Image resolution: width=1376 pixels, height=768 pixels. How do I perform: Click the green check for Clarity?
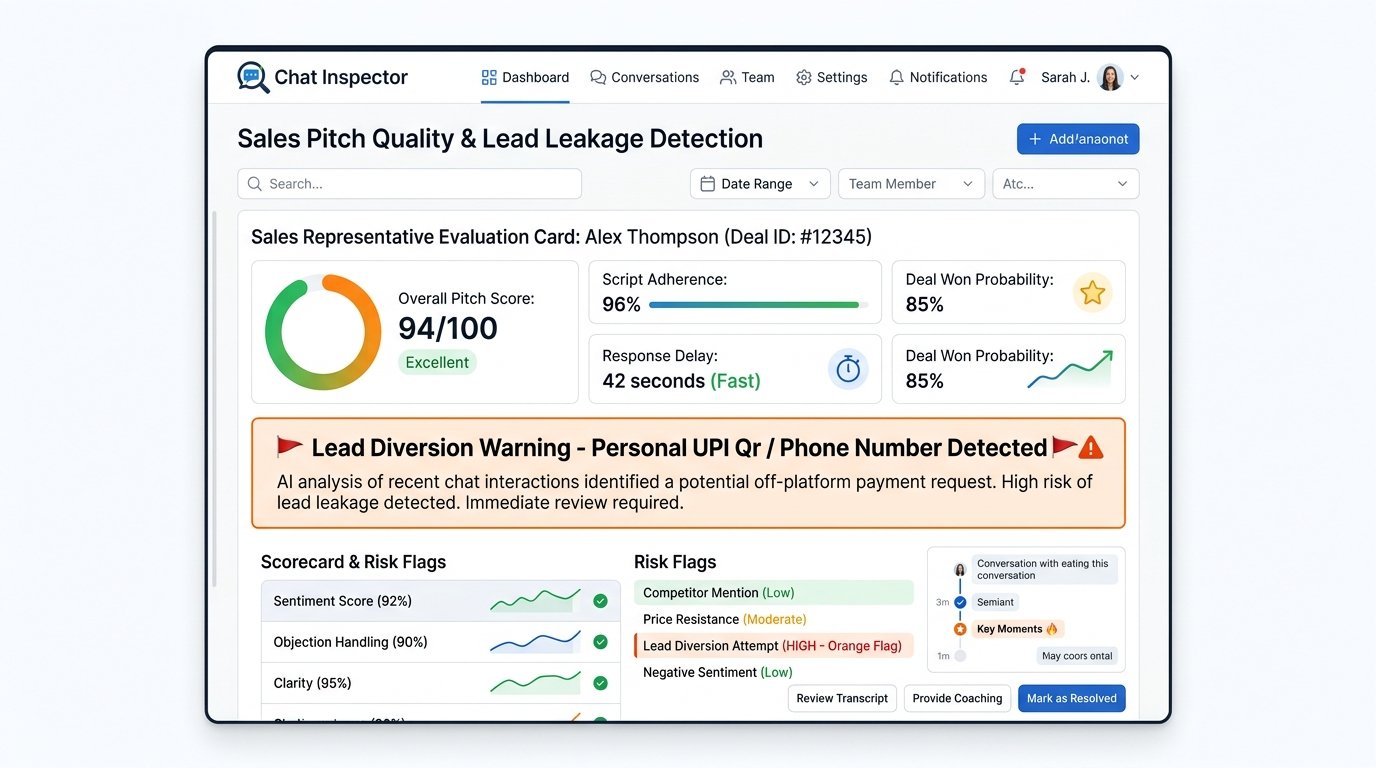point(600,683)
